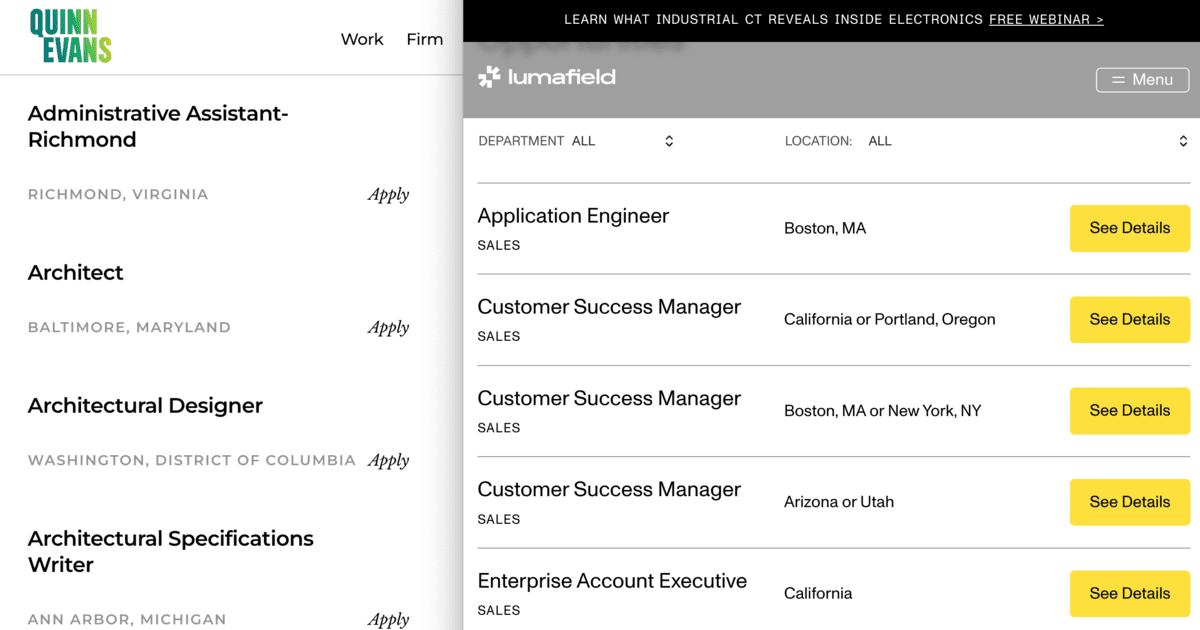Apply for the Architect position in Baltimore
The height and width of the screenshot is (630, 1200).
388,327
